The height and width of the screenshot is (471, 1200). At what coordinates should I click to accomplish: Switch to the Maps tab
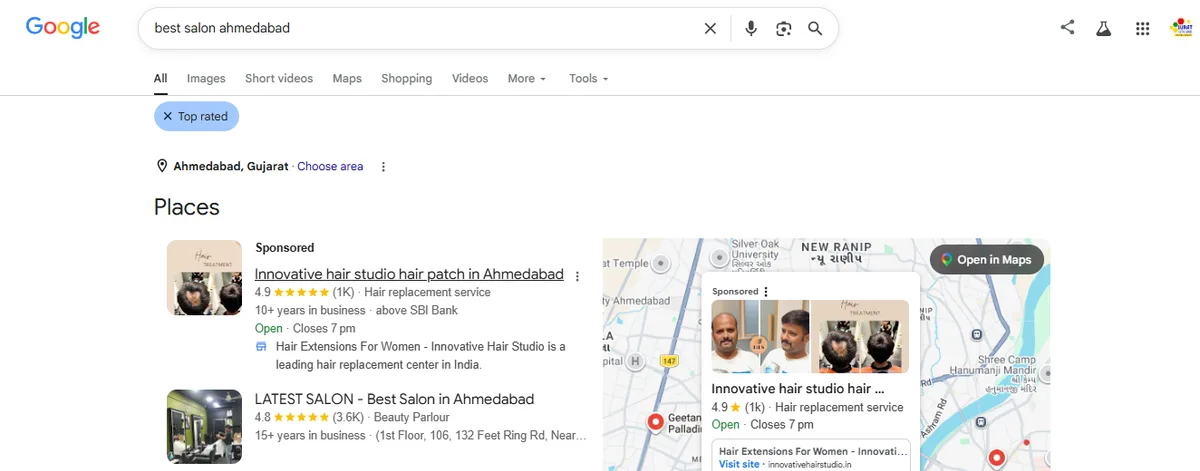coord(347,78)
